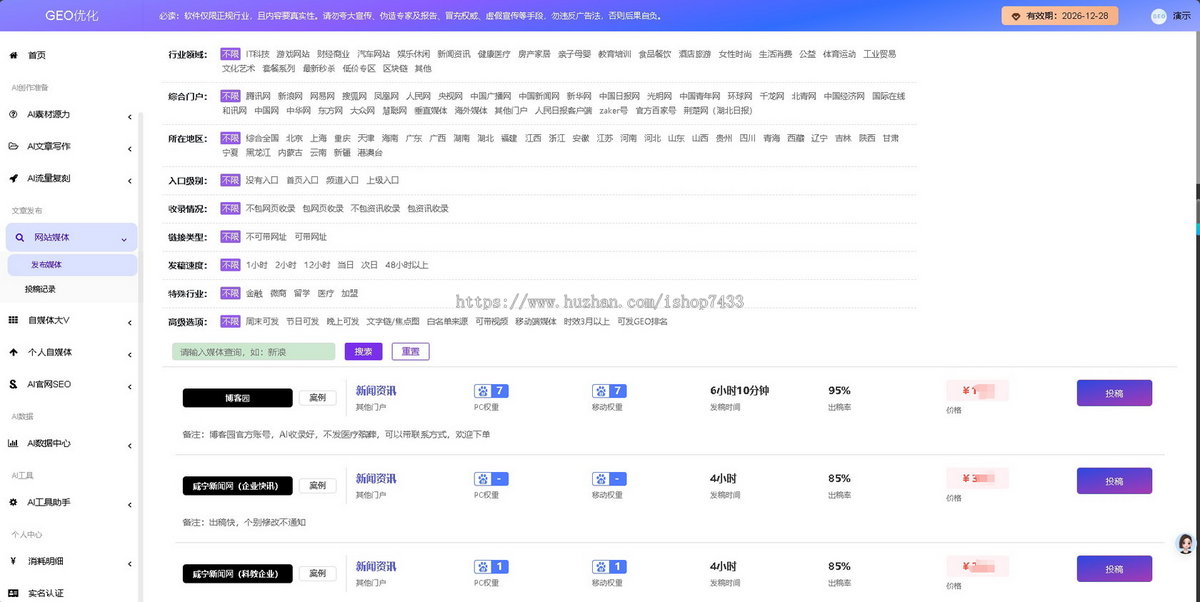Open the 投稿记录 submenu item
This screenshot has height=602, width=1200.
coord(40,288)
